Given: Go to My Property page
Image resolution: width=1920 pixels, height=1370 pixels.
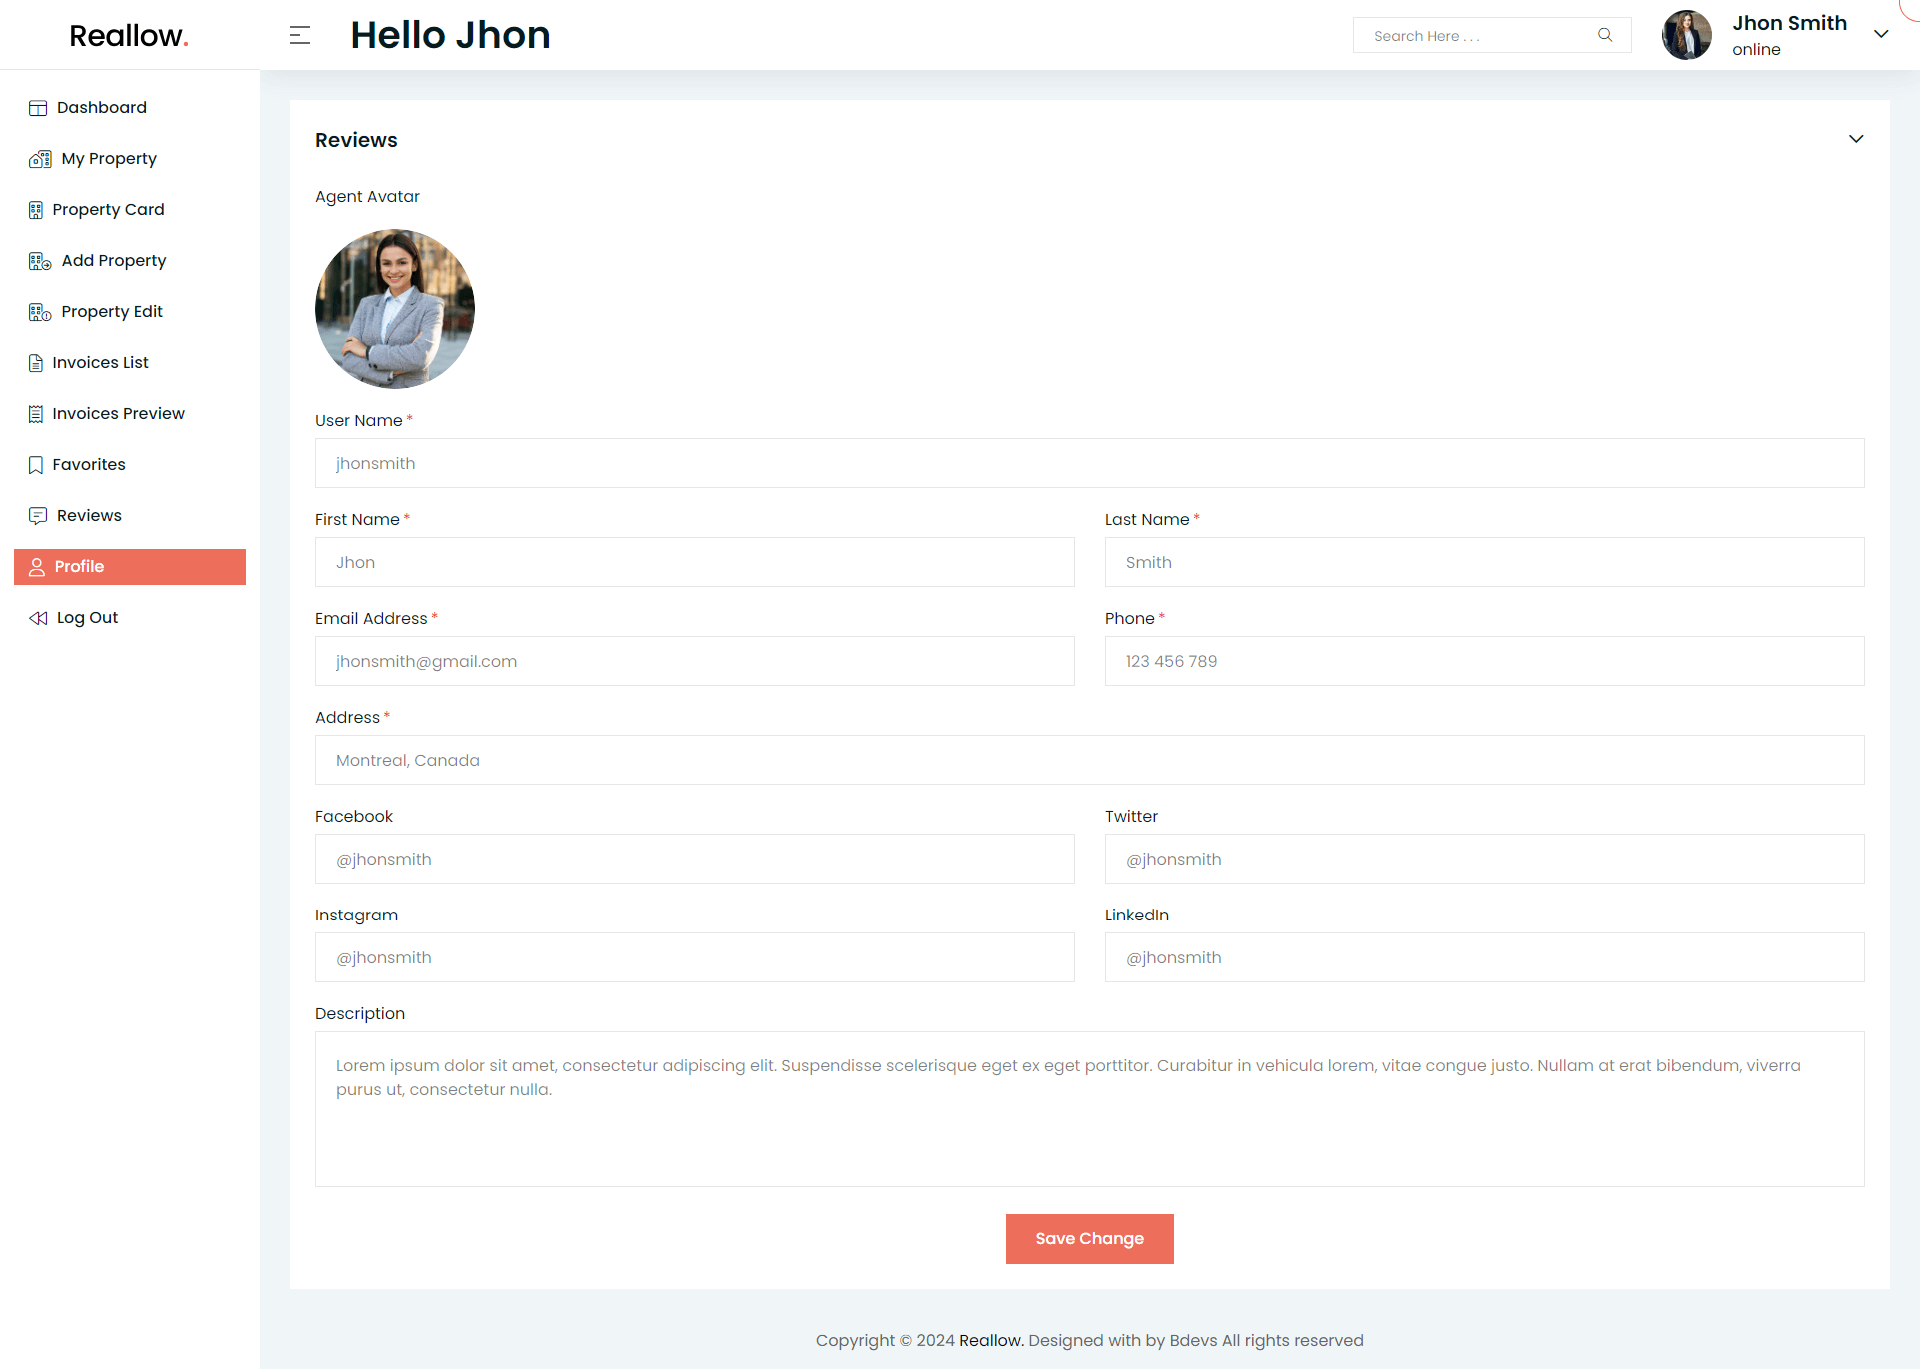Looking at the screenshot, I should (x=130, y=159).
